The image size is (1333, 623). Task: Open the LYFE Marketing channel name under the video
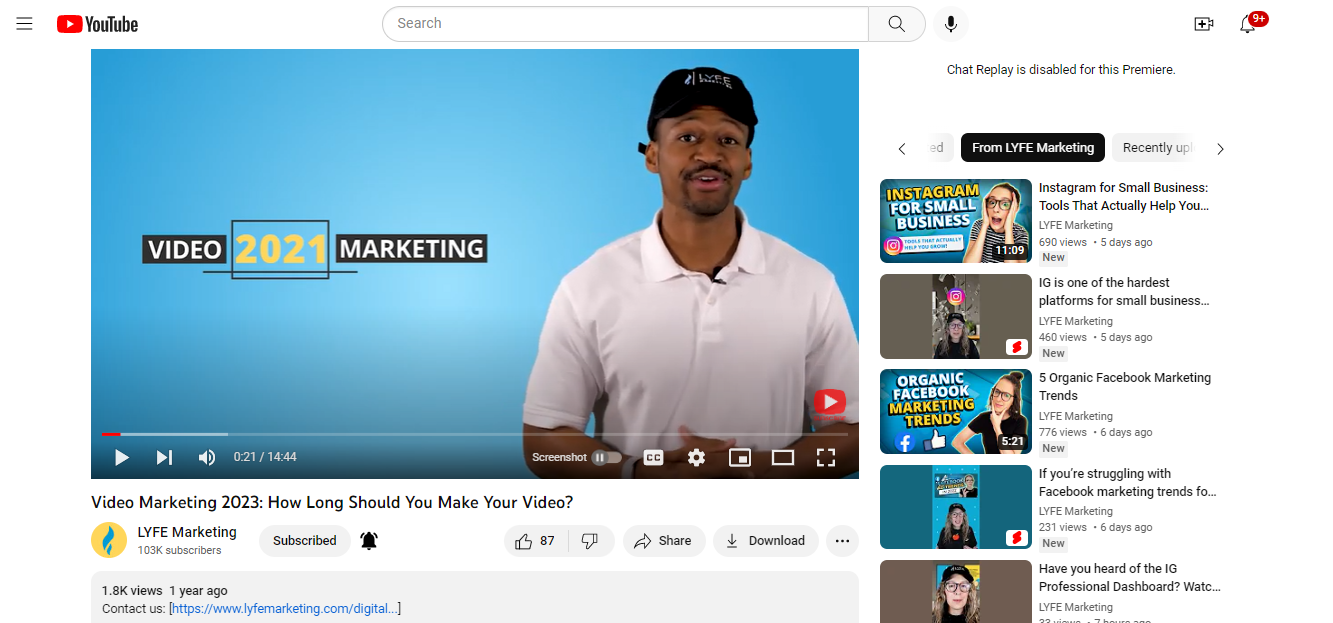coord(187,532)
